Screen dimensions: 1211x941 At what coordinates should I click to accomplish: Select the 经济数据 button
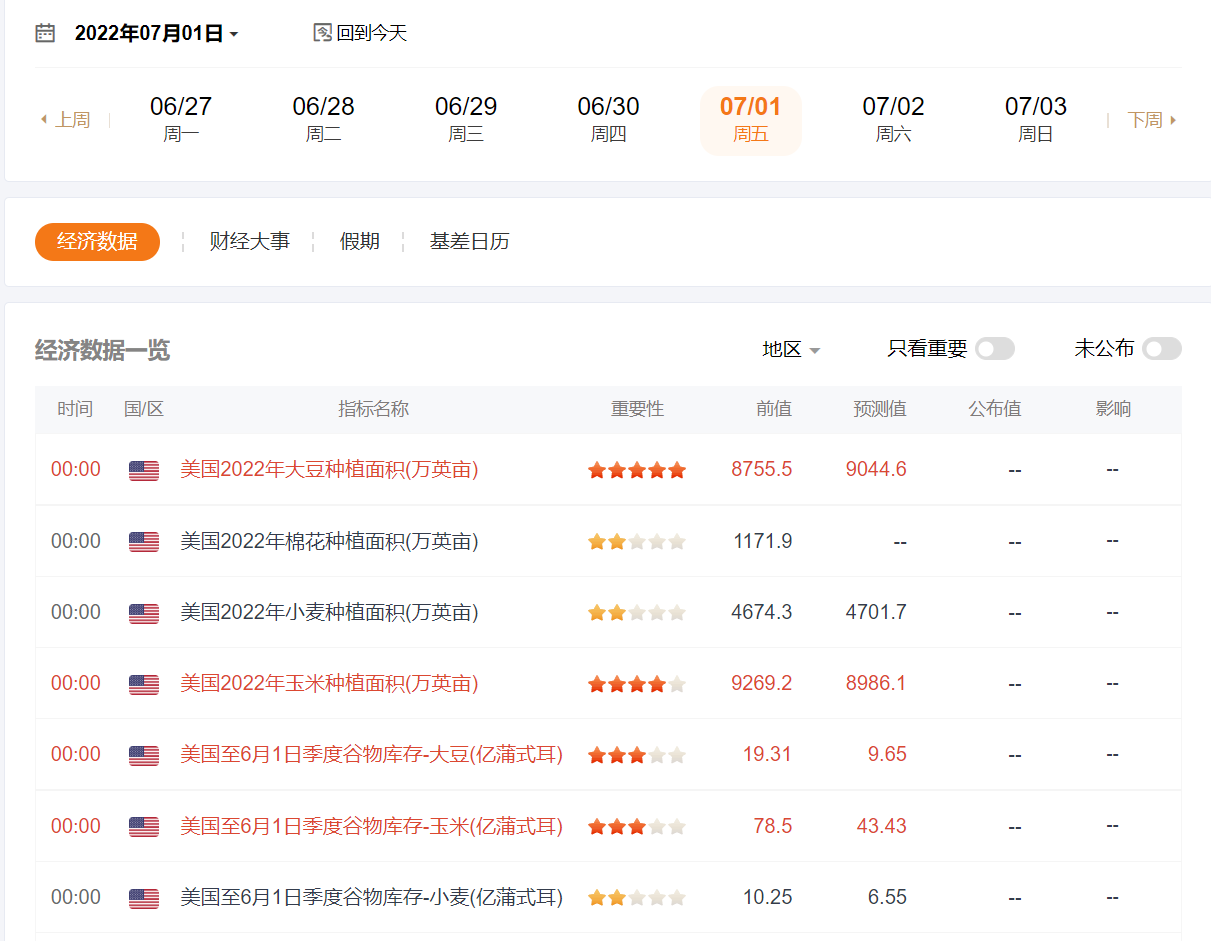tap(97, 242)
